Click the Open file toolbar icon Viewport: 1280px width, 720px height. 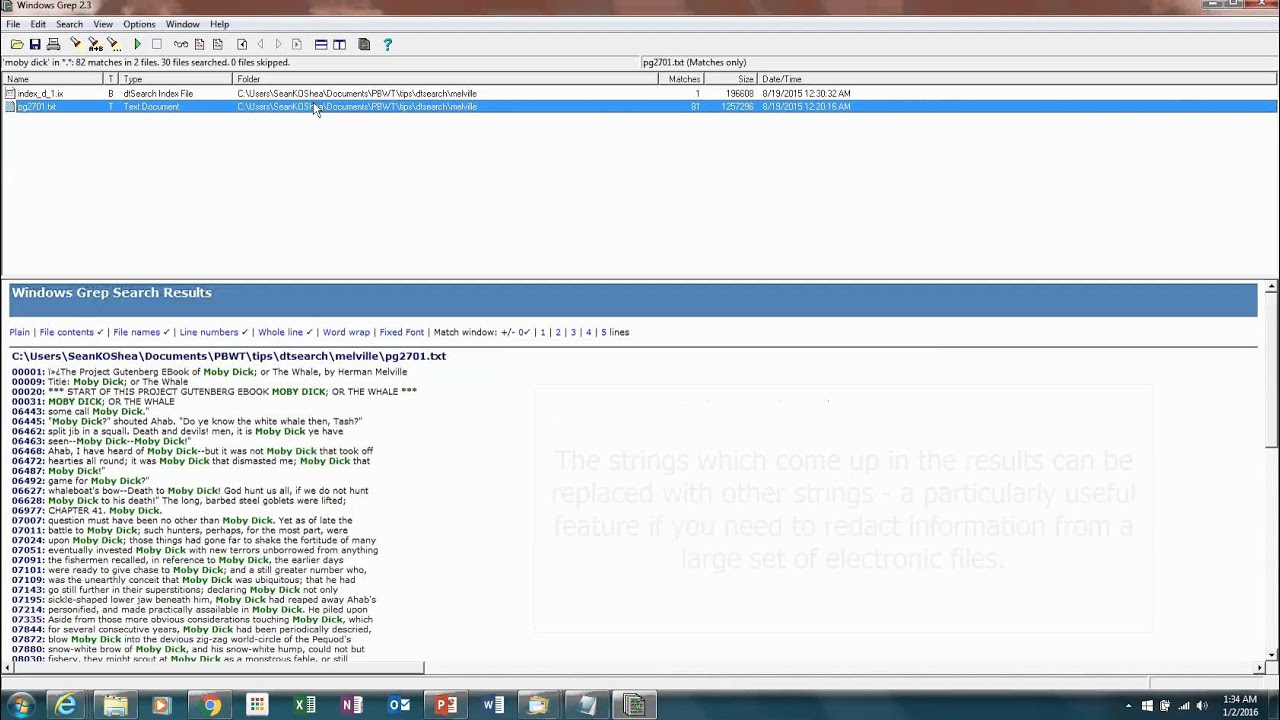click(17, 44)
